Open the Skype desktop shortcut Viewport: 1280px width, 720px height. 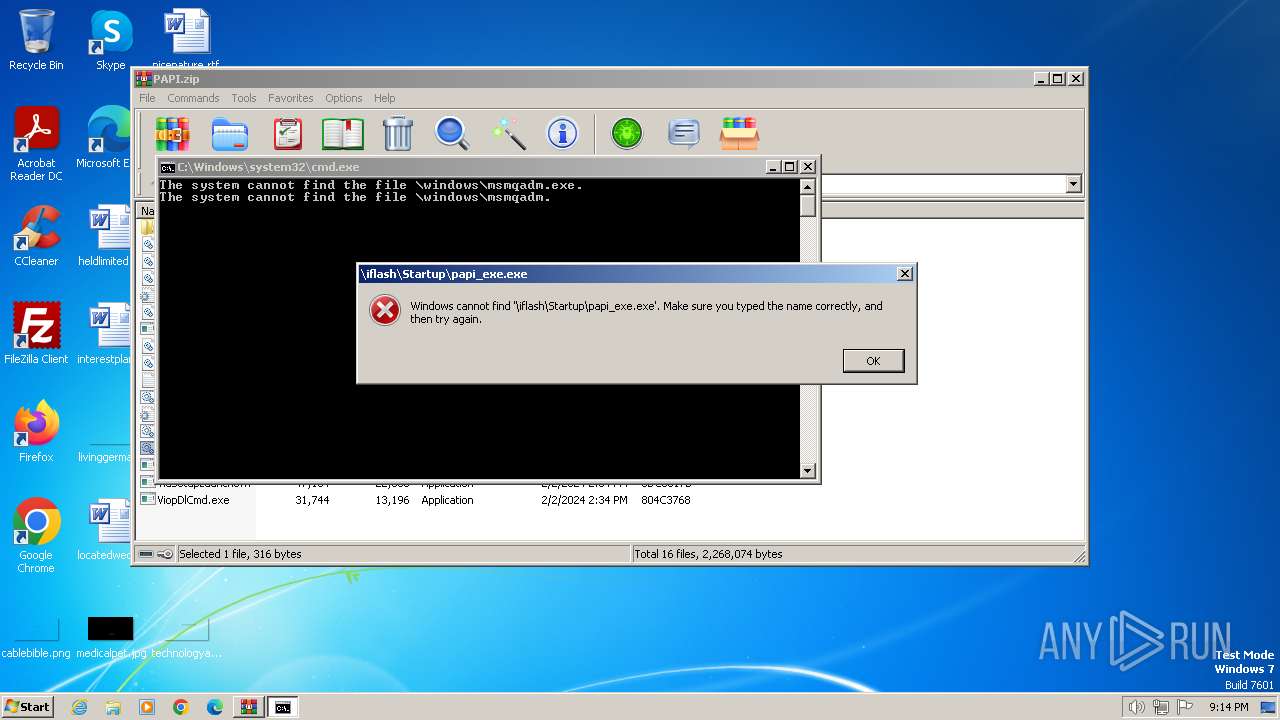pos(110,40)
